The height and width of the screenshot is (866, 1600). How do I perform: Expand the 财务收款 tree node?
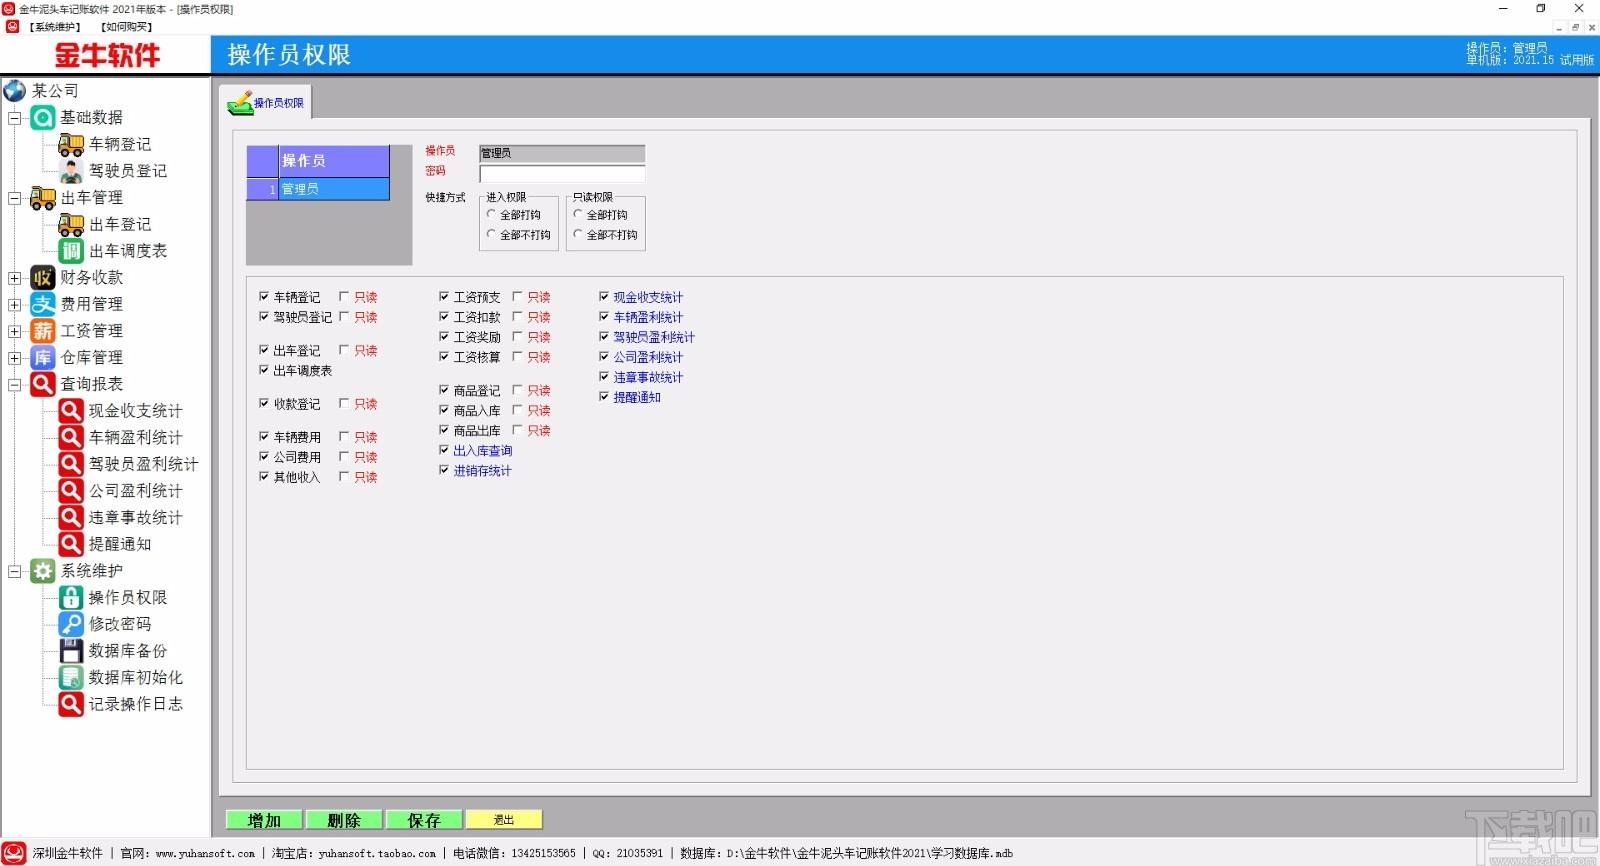pyautogui.click(x=15, y=278)
